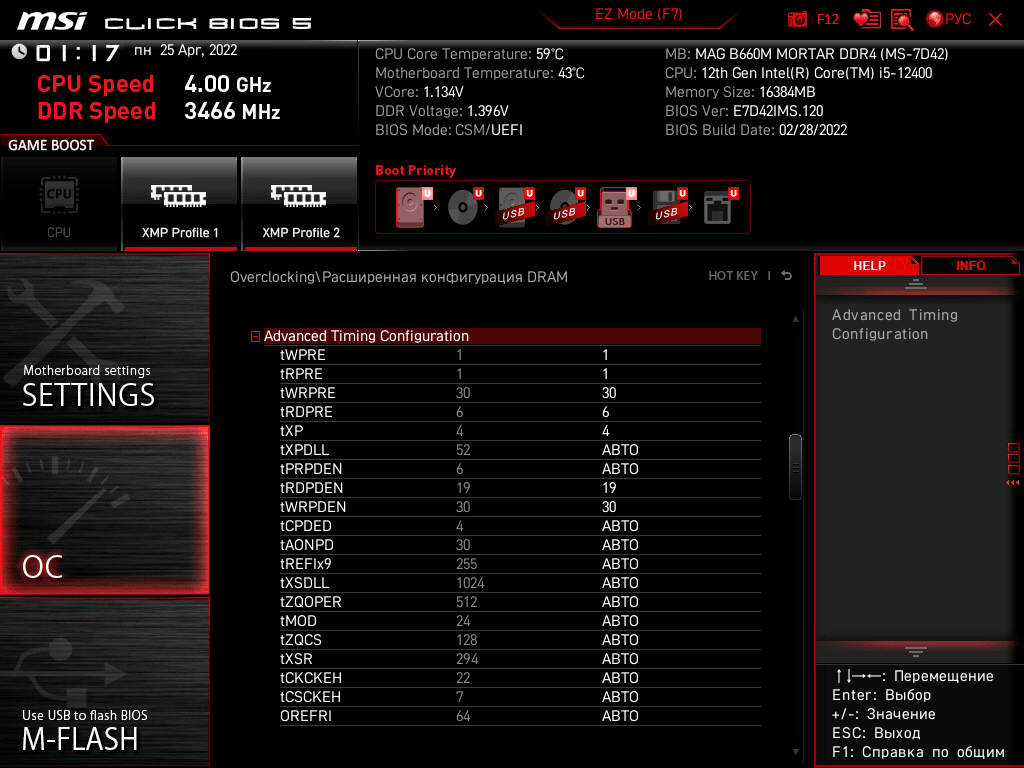This screenshot has width=1024, height=768.
Task: Click the tXSR current value 294
Action: click(466, 658)
